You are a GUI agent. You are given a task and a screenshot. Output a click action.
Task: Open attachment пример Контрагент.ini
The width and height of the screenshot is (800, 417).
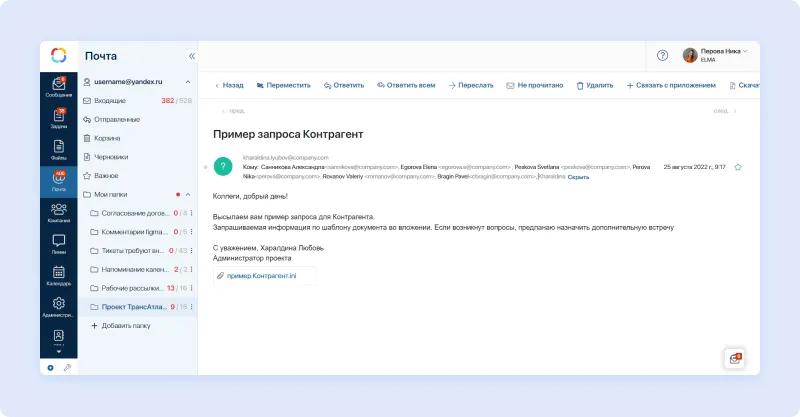click(261, 276)
